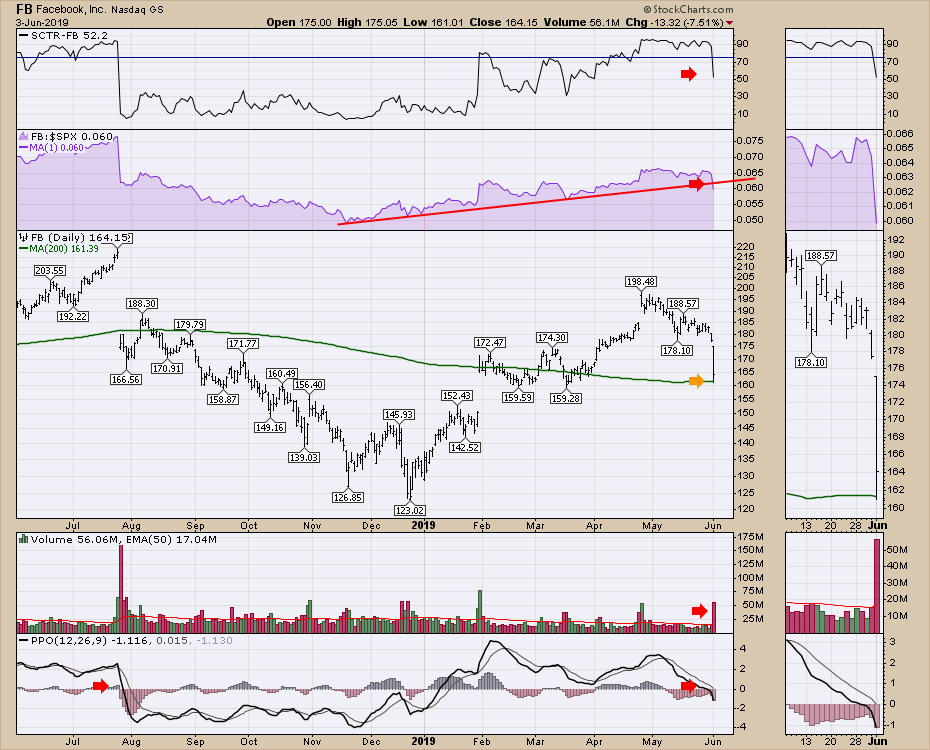Click the 166.56 price low annotation
Screen dimensions: 930x750
pyautogui.click(x=126, y=379)
